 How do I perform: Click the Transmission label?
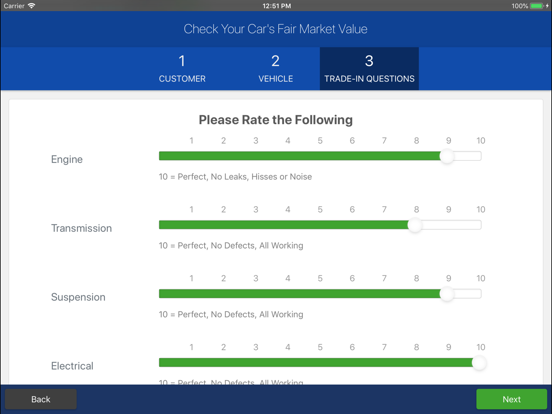tap(82, 228)
